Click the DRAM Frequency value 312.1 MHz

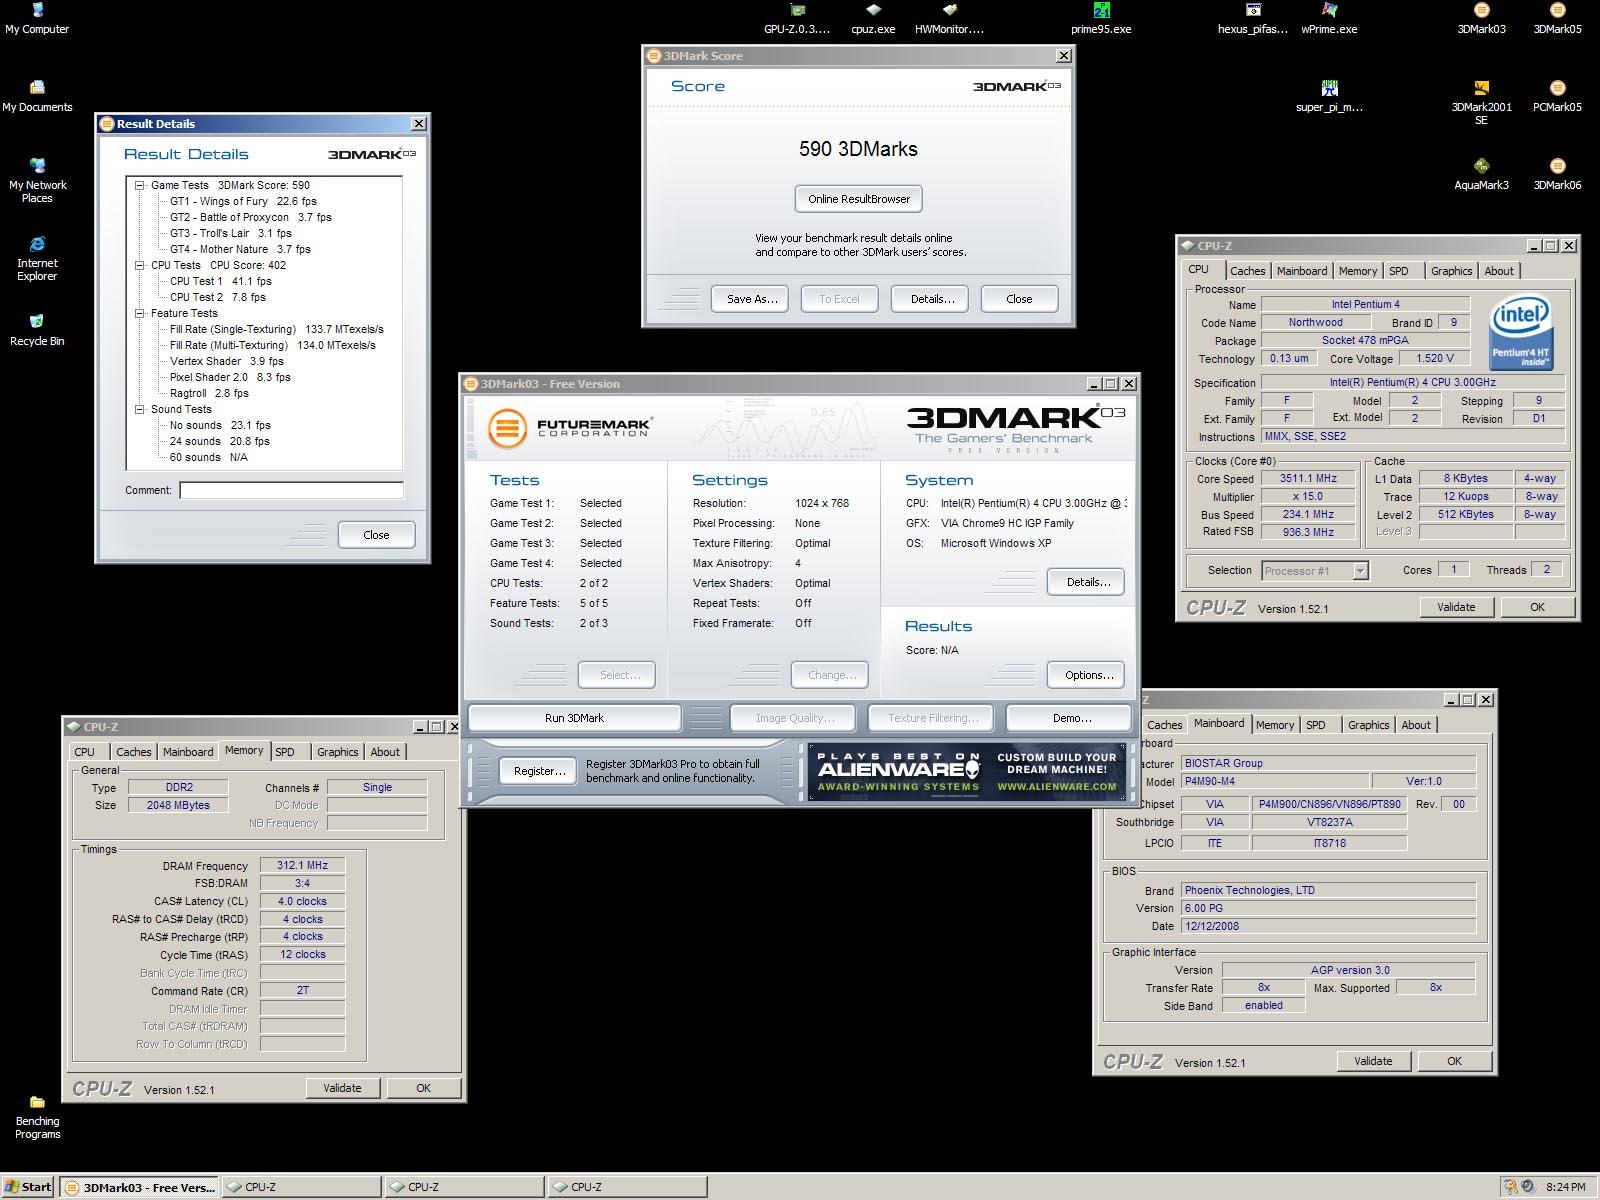tap(302, 866)
